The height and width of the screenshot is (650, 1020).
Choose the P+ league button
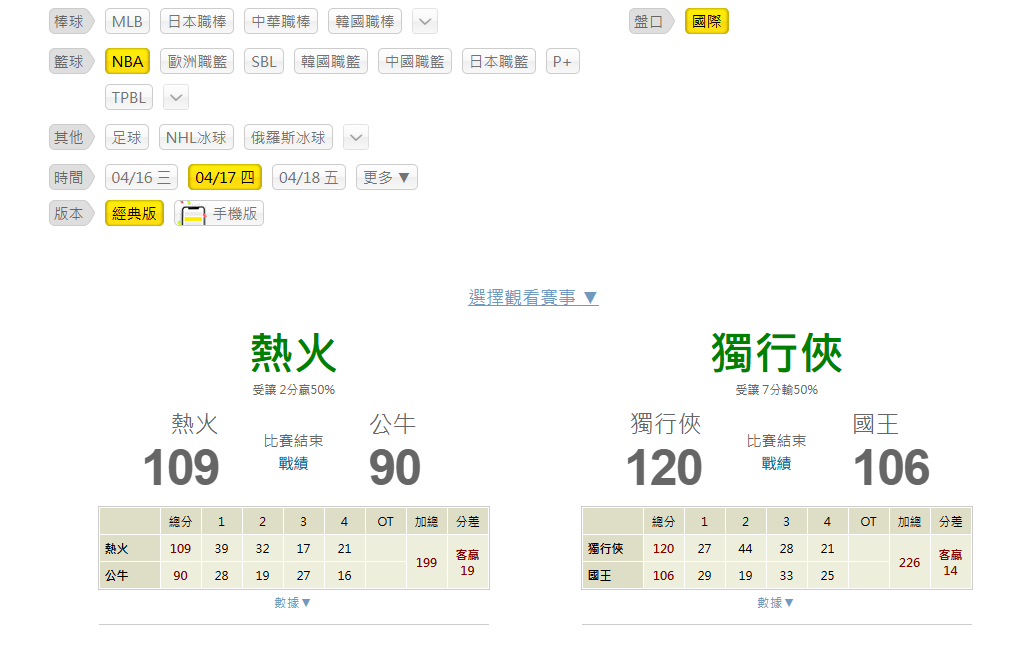tap(563, 62)
